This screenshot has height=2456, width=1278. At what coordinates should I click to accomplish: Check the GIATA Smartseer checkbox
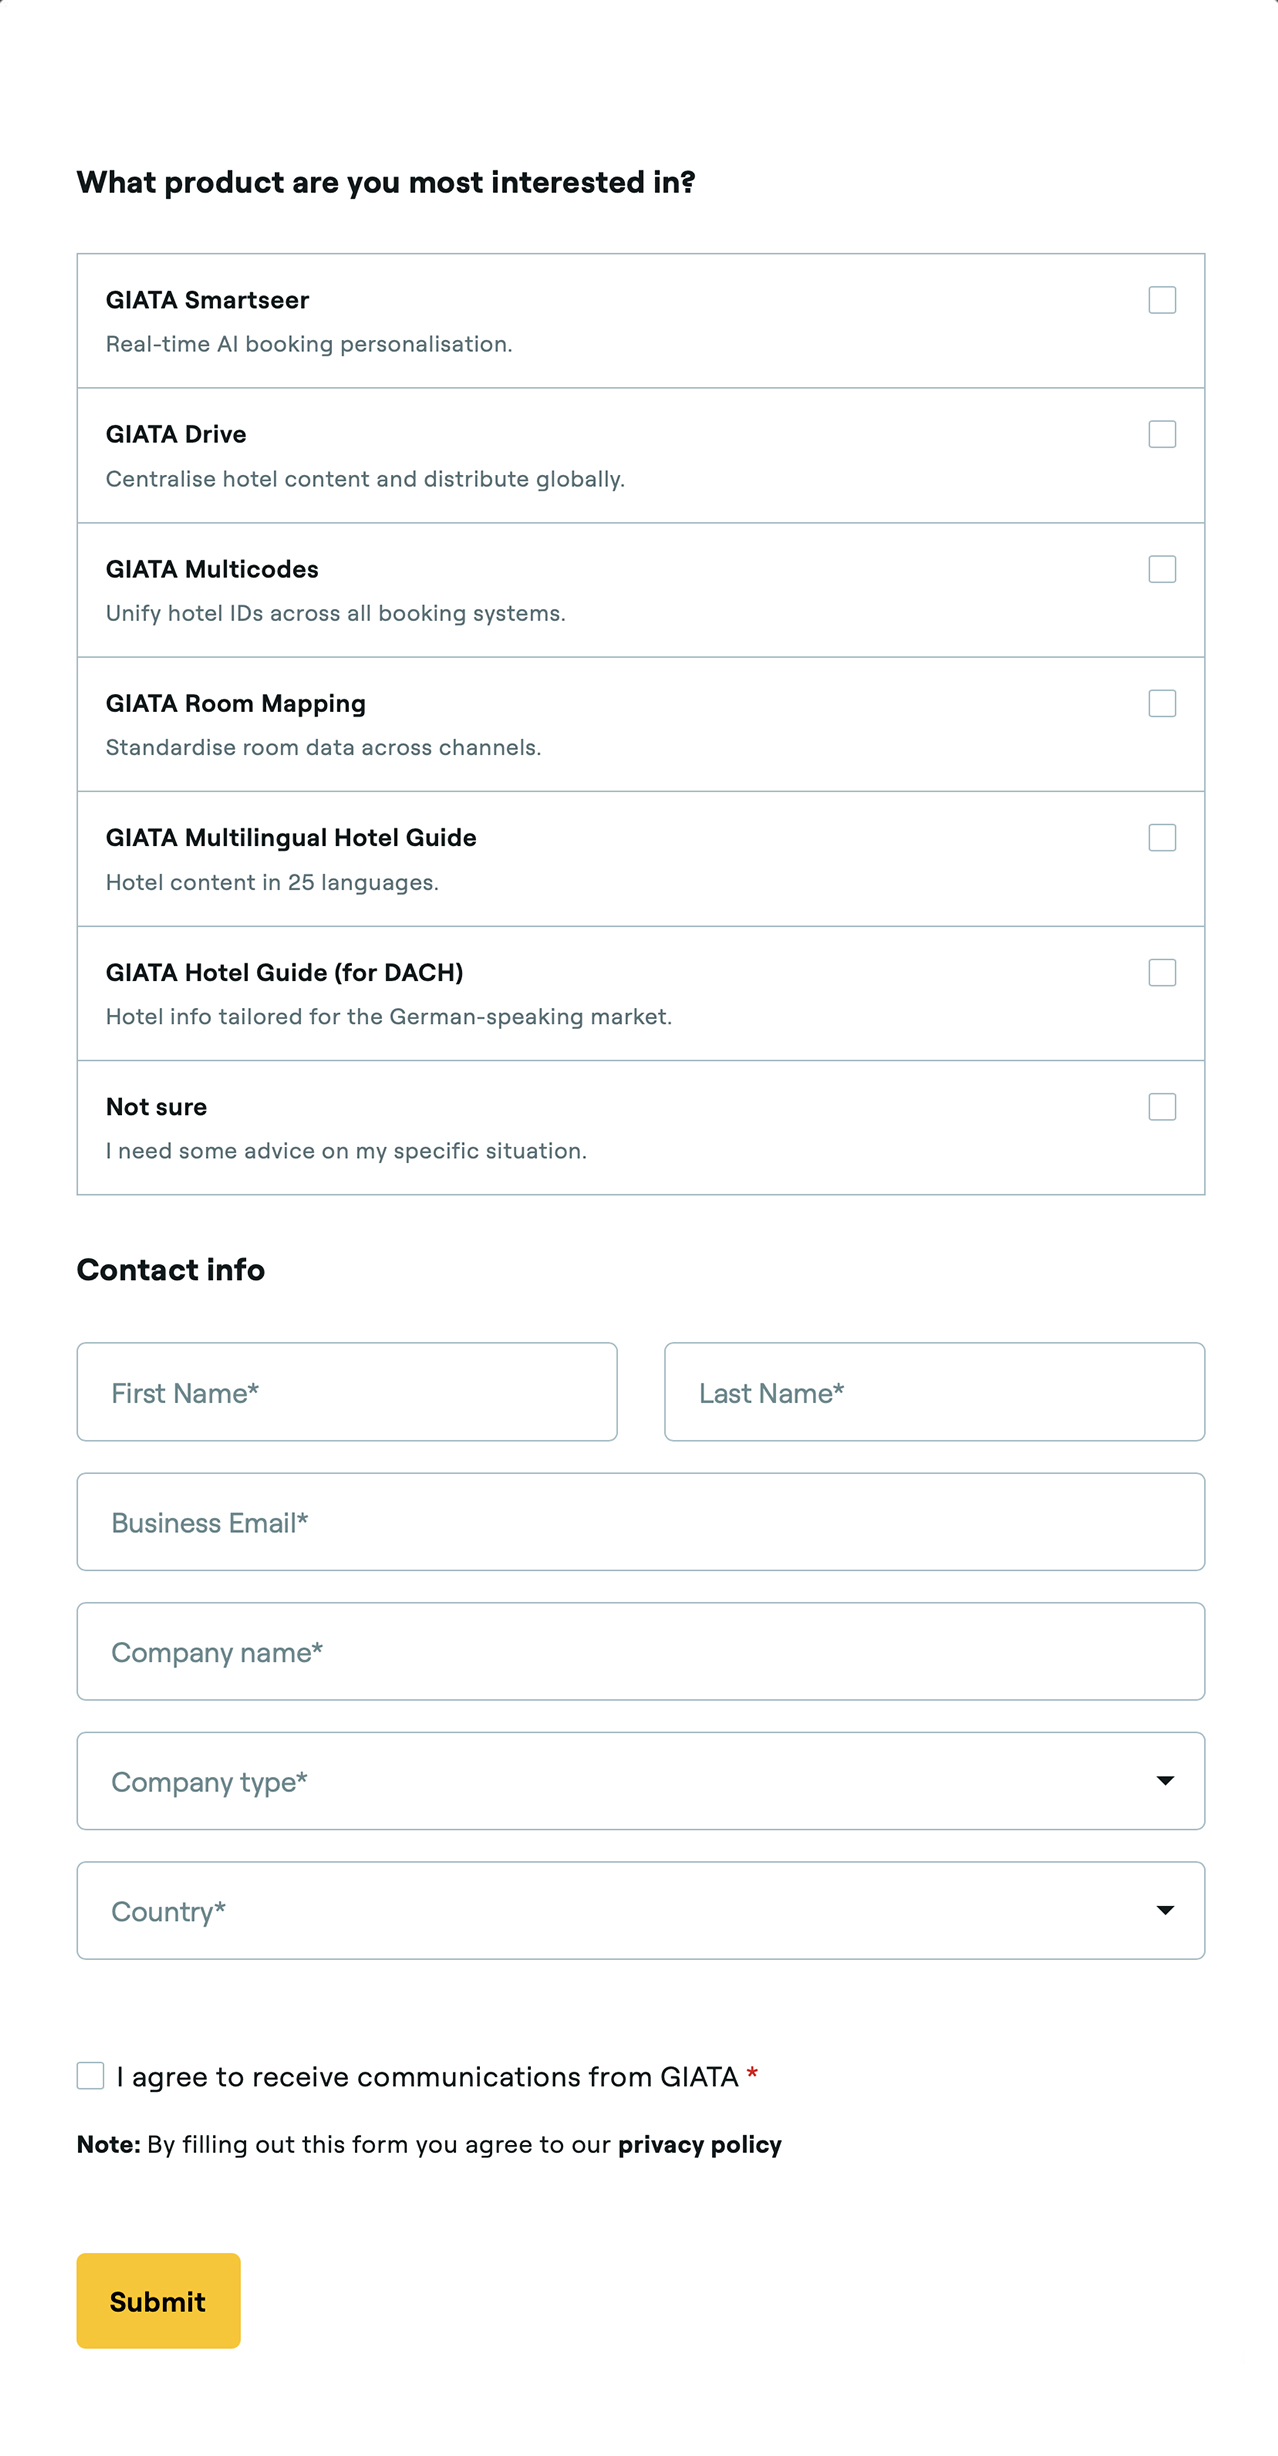1161,300
